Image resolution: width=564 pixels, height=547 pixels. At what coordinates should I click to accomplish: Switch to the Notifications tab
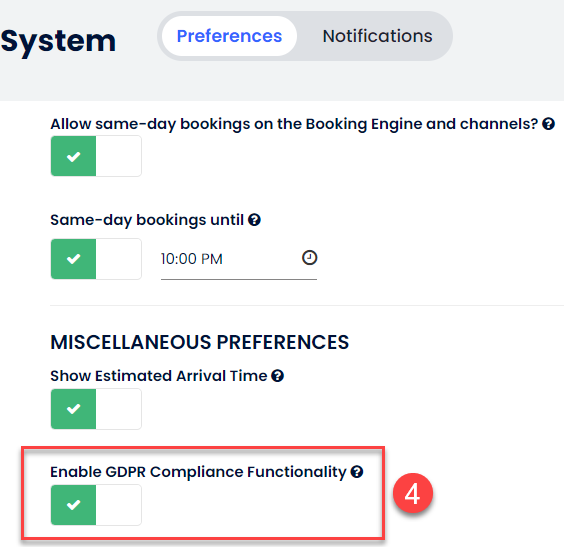click(x=377, y=36)
